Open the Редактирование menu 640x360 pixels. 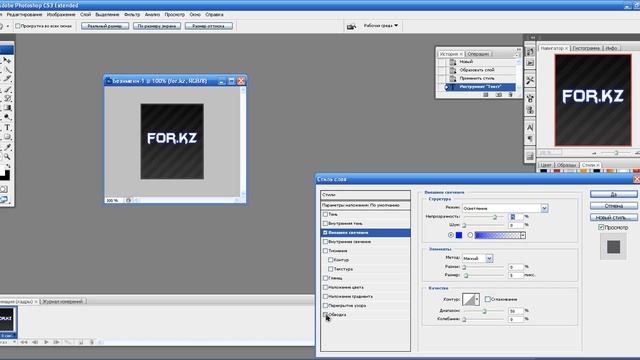point(24,14)
